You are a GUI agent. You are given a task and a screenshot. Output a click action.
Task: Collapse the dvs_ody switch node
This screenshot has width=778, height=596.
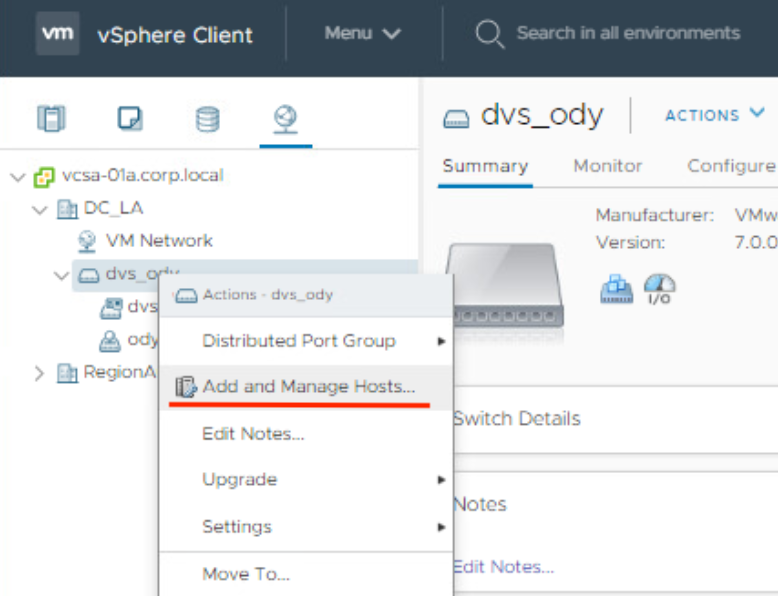coord(62,275)
